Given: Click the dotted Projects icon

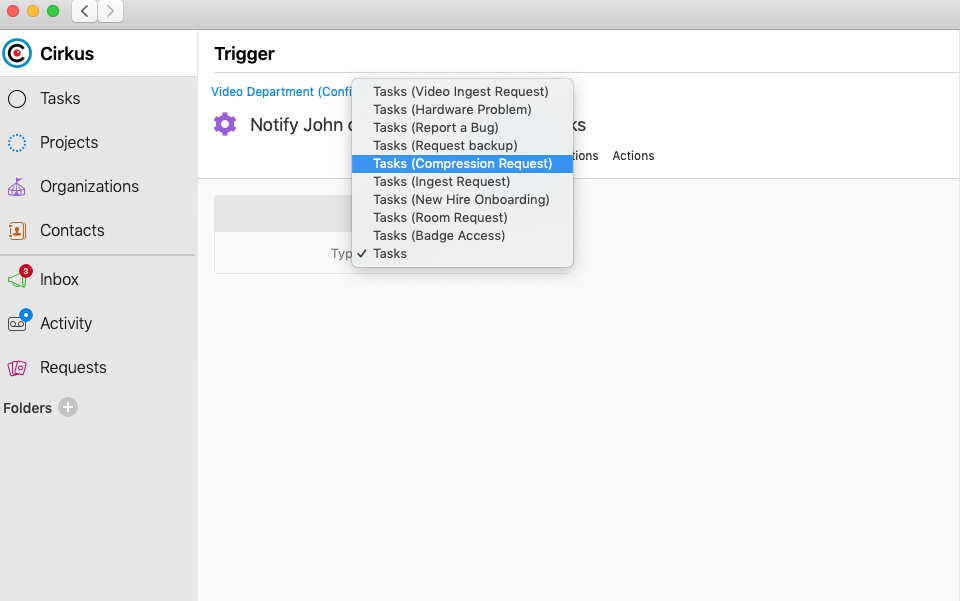Looking at the screenshot, I should [x=16, y=142].
